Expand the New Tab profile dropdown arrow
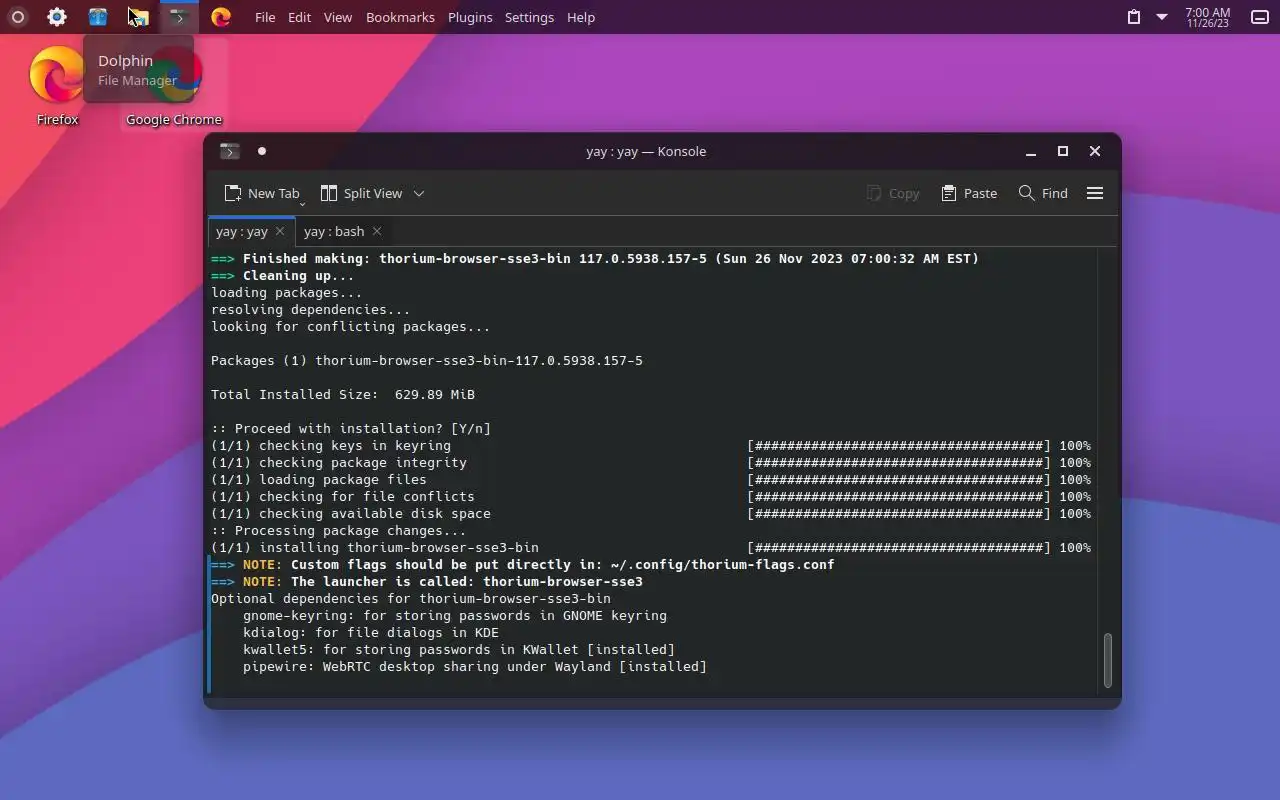This screenshot has height=800, width=1280. click(x=302, y=204)
